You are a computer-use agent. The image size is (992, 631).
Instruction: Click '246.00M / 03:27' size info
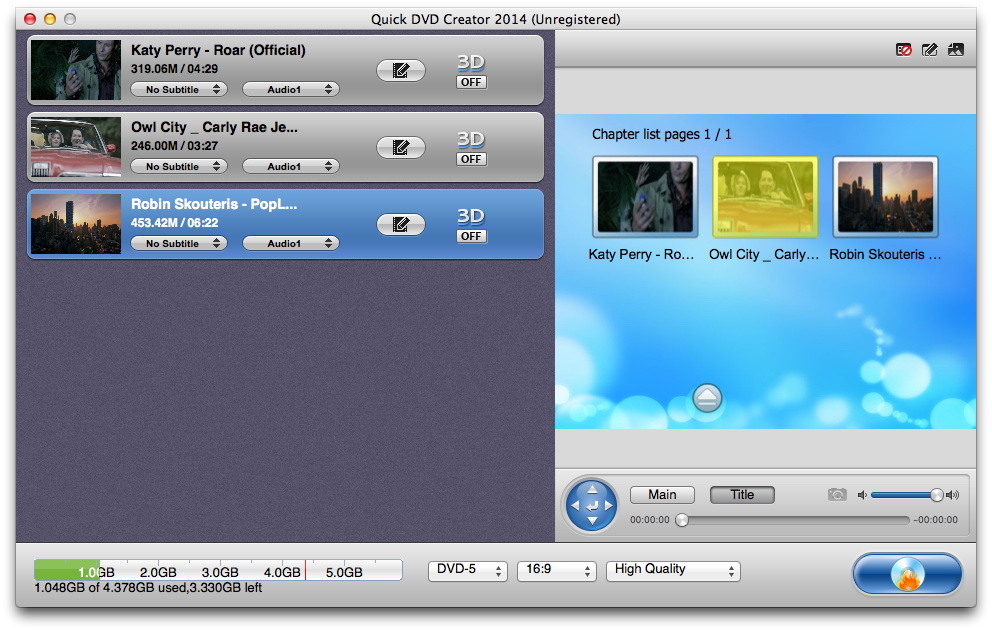(175, 146)
